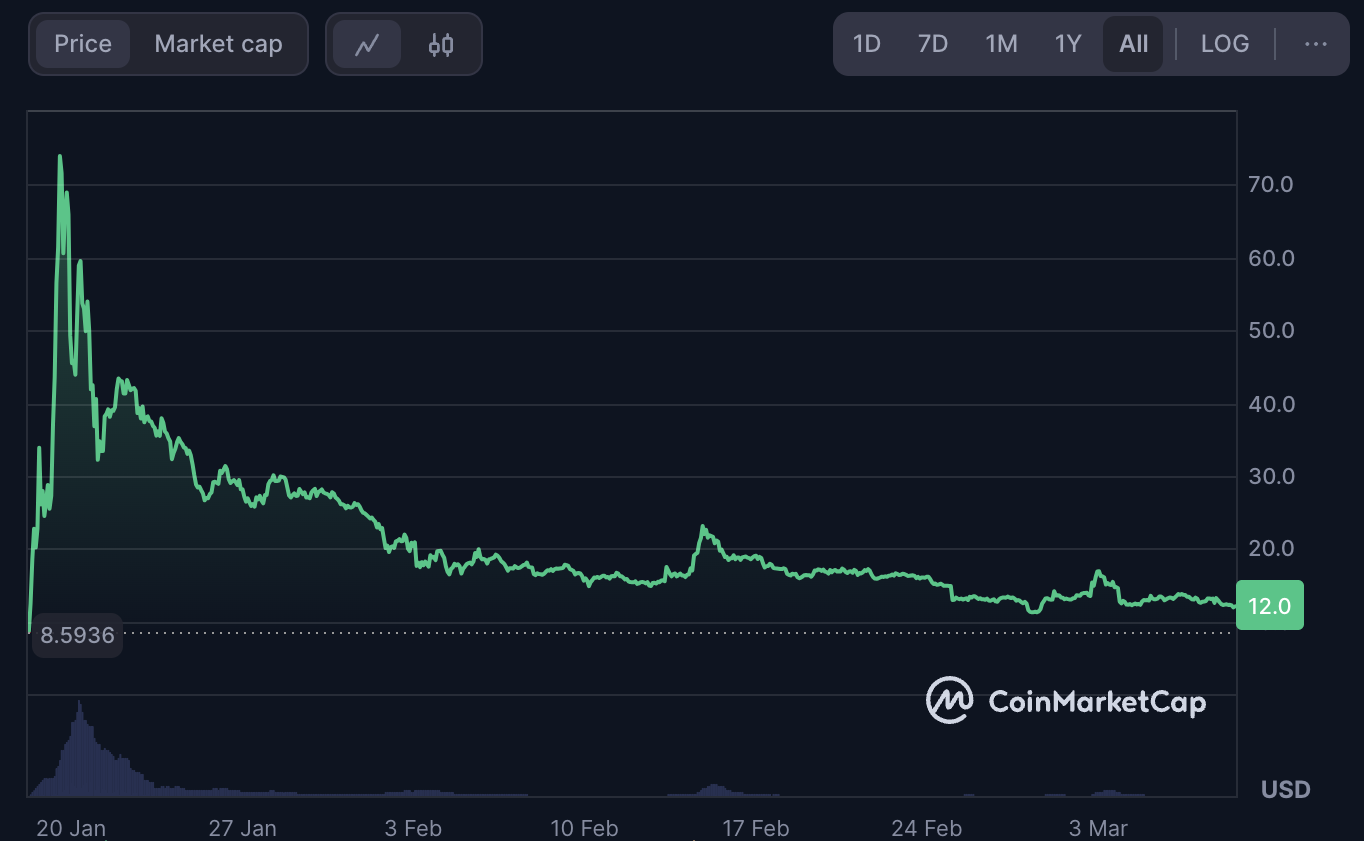Enable LOG scale for the chart
1364x841 pixels.
1225,44
